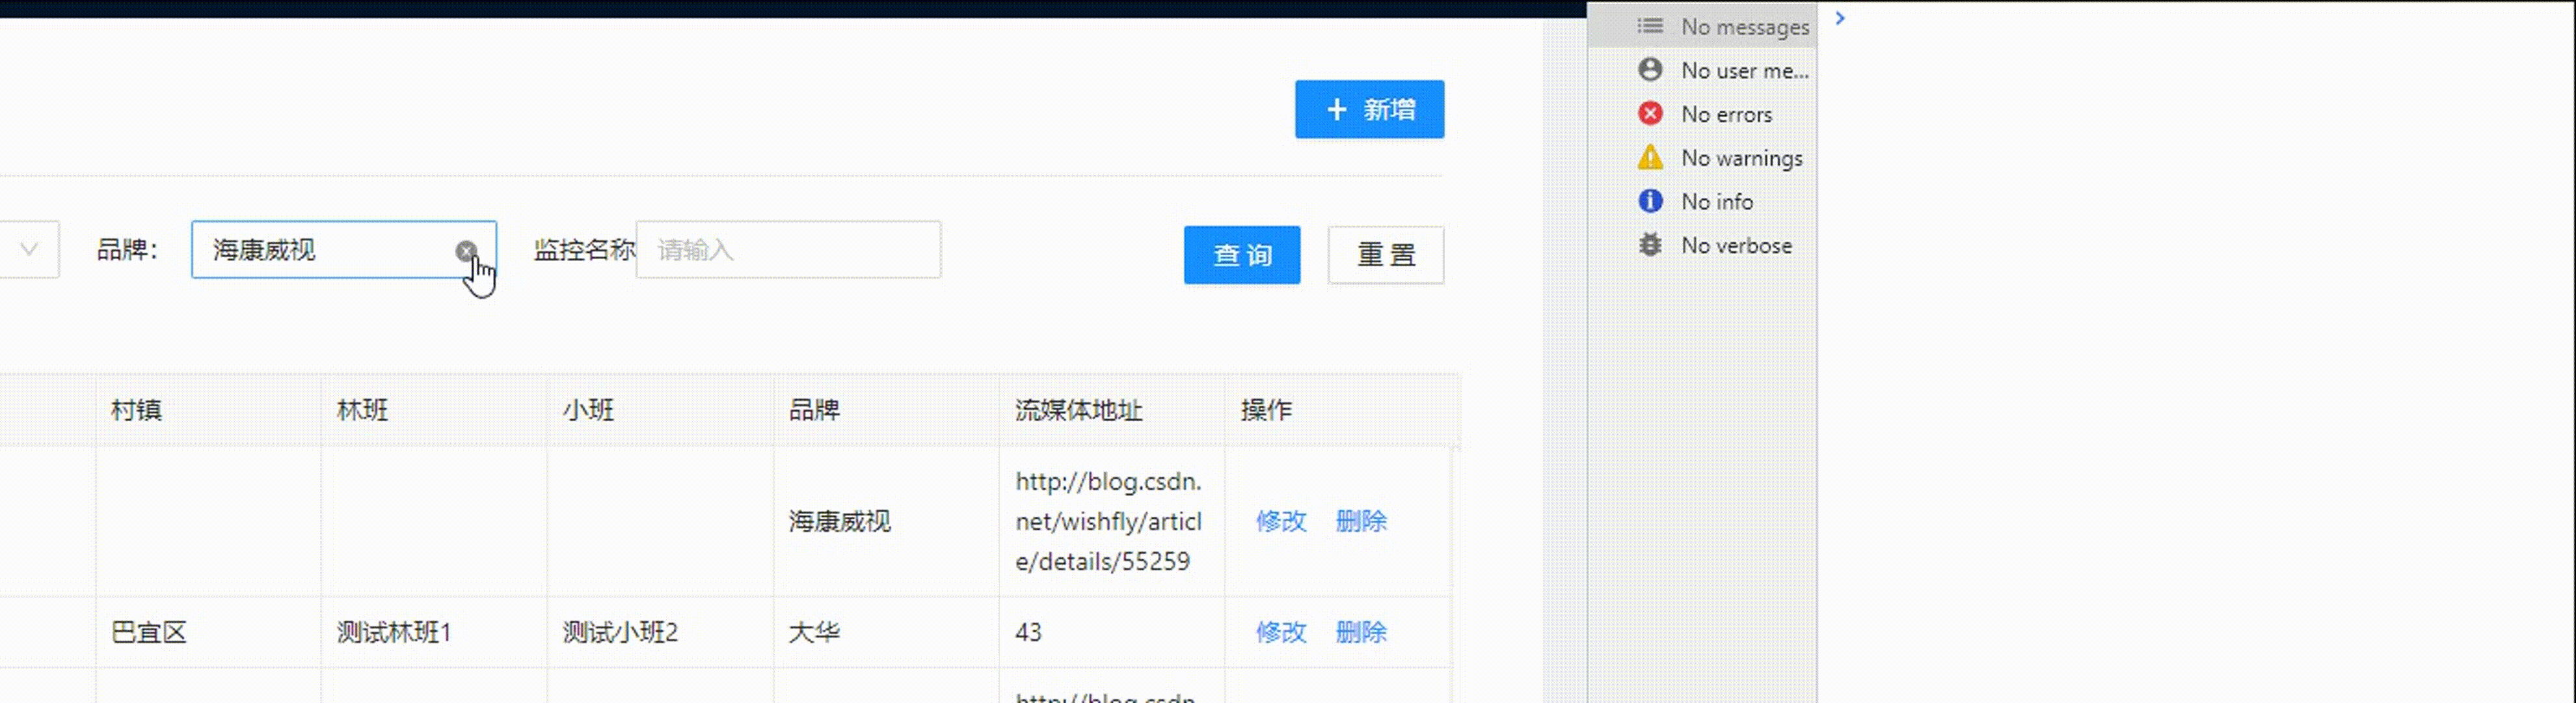Image resolution: width=2576 pixels, height=703 pixels.
Task: Click the 流媒体地址 column header
Action: click(x=1078, y=410)
